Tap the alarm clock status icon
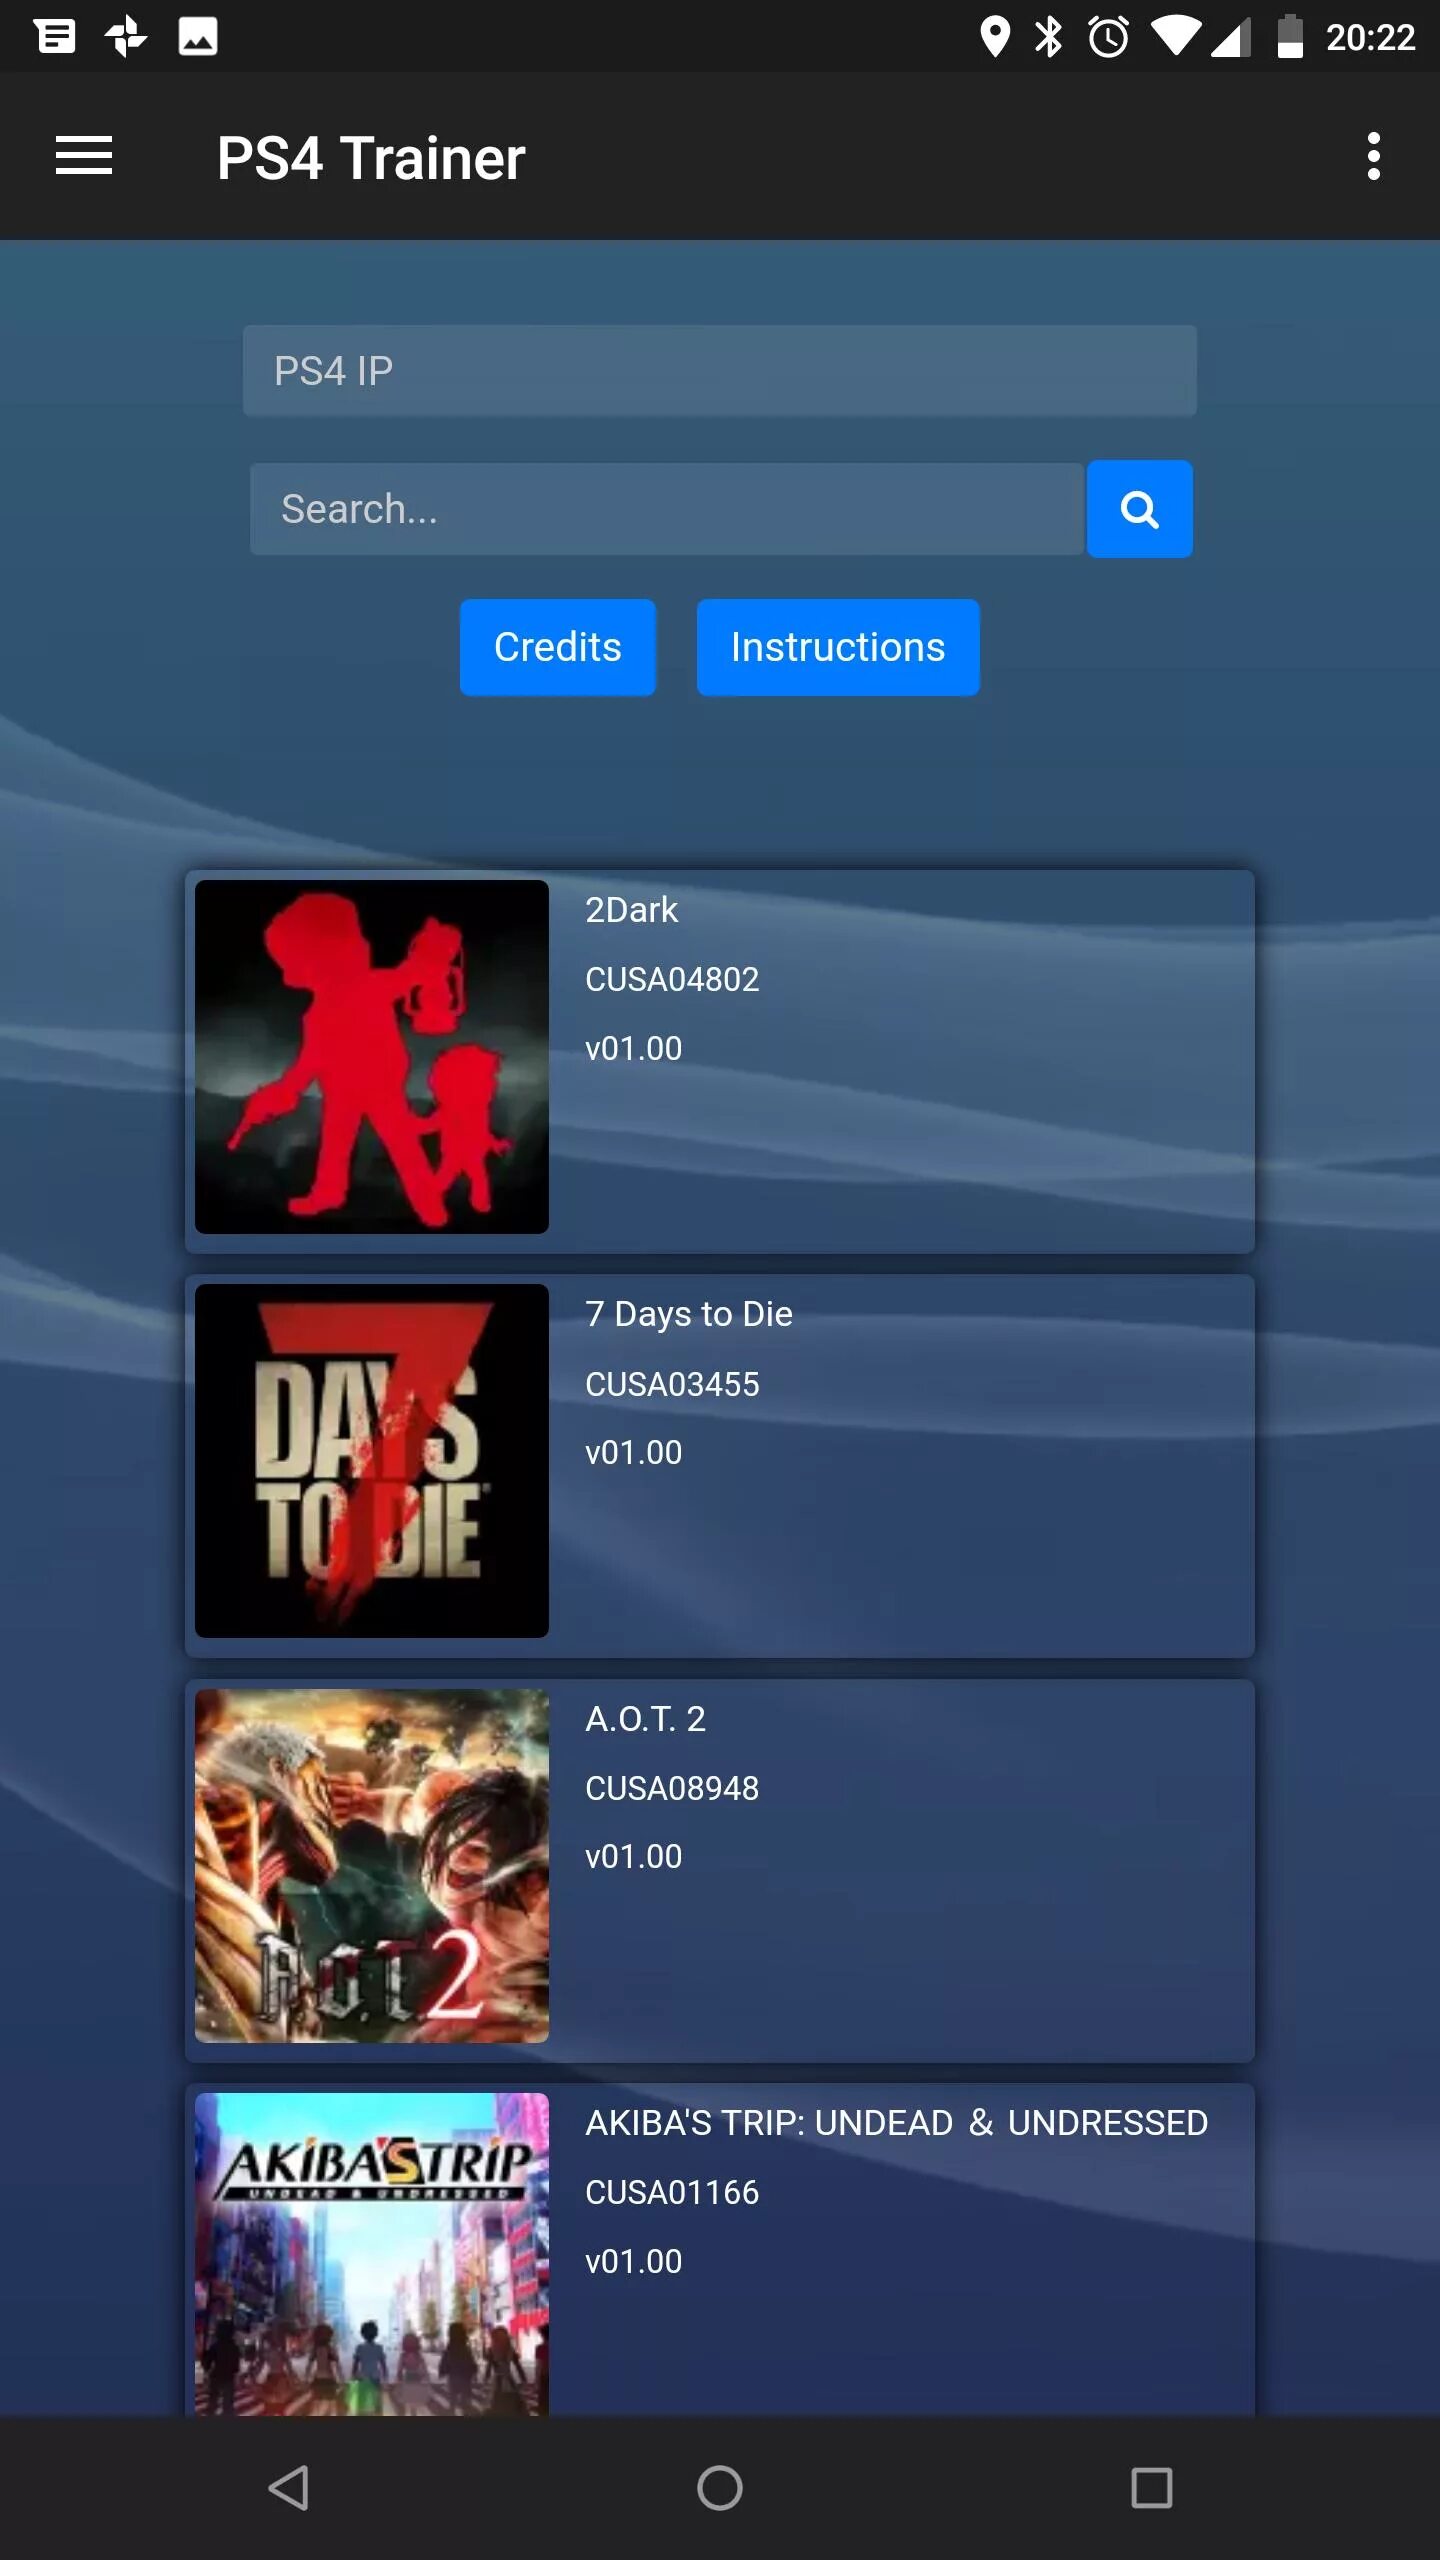This screenshot has height=2560, width=1440. [x=1108, y=37]
